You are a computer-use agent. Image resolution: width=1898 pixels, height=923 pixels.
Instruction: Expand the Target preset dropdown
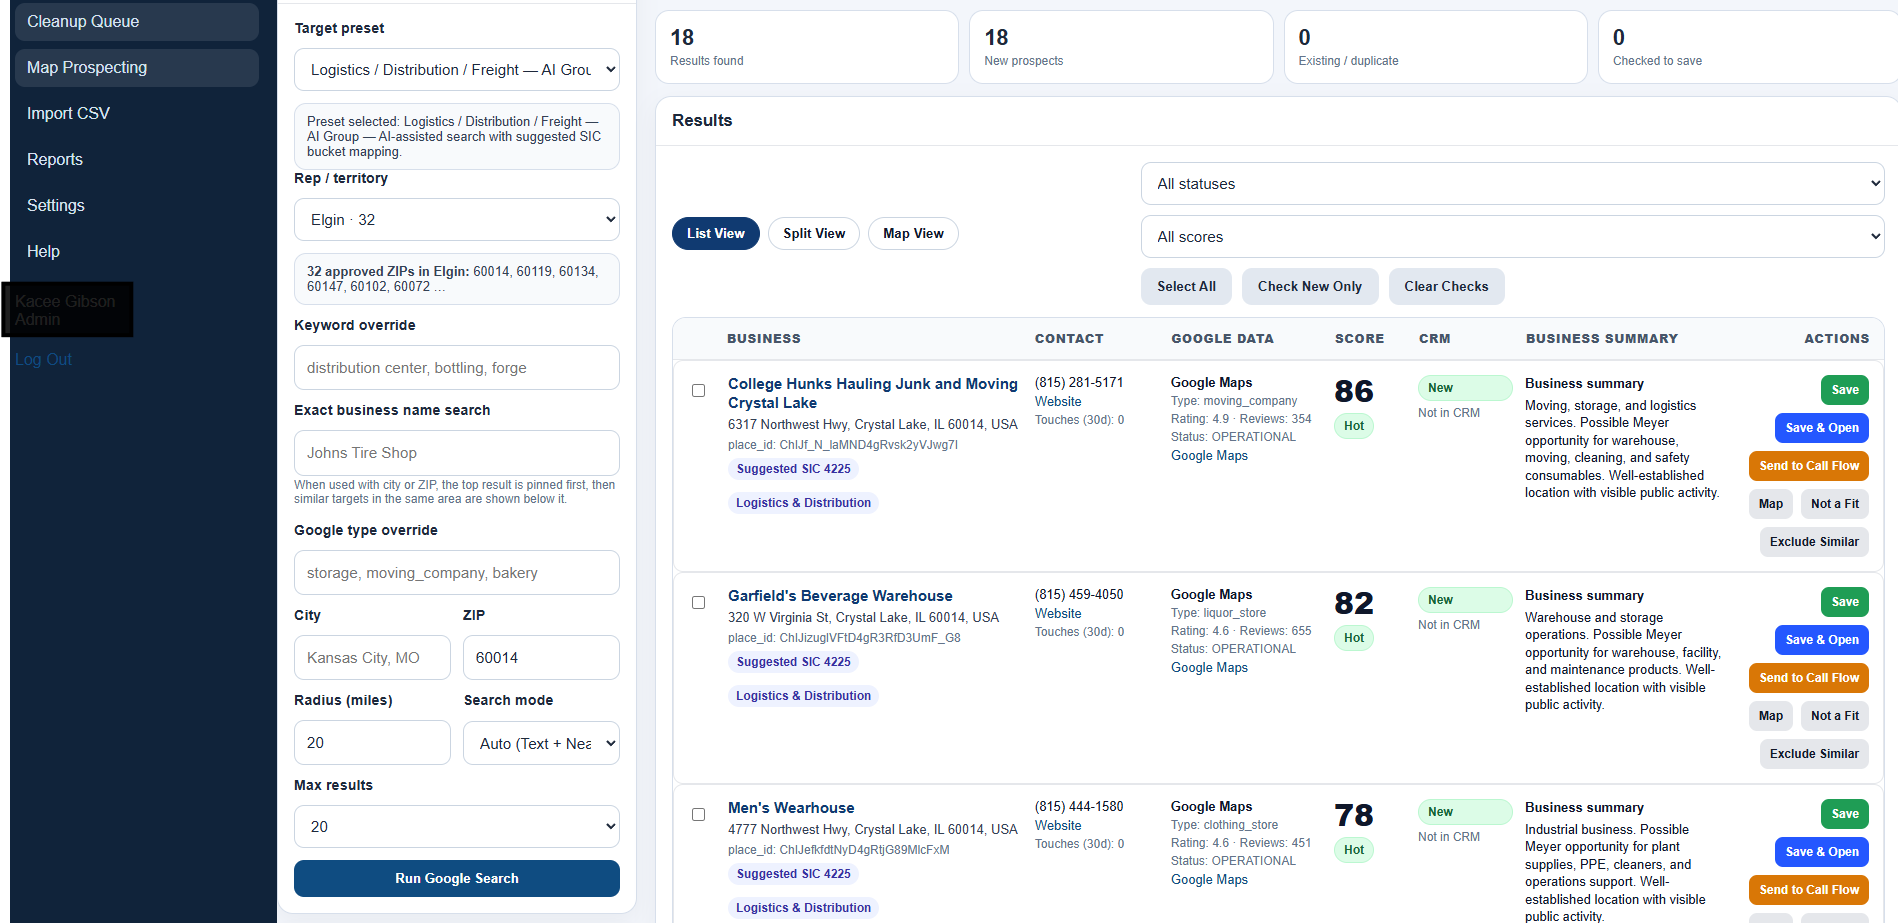(x=457, y=70)
